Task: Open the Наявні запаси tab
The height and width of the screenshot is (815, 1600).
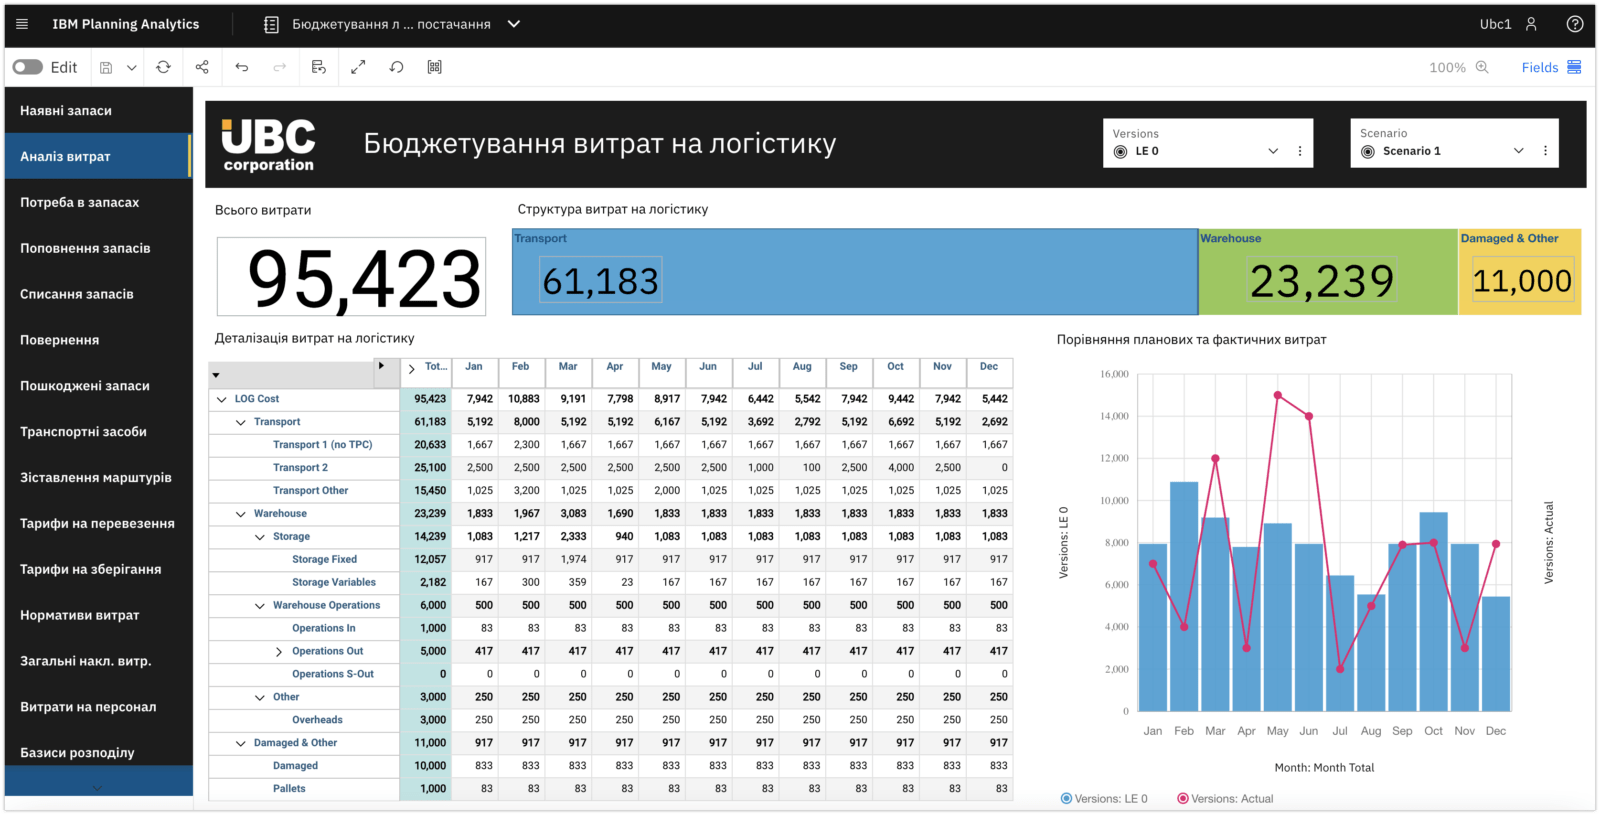Action: click(99, 110)
